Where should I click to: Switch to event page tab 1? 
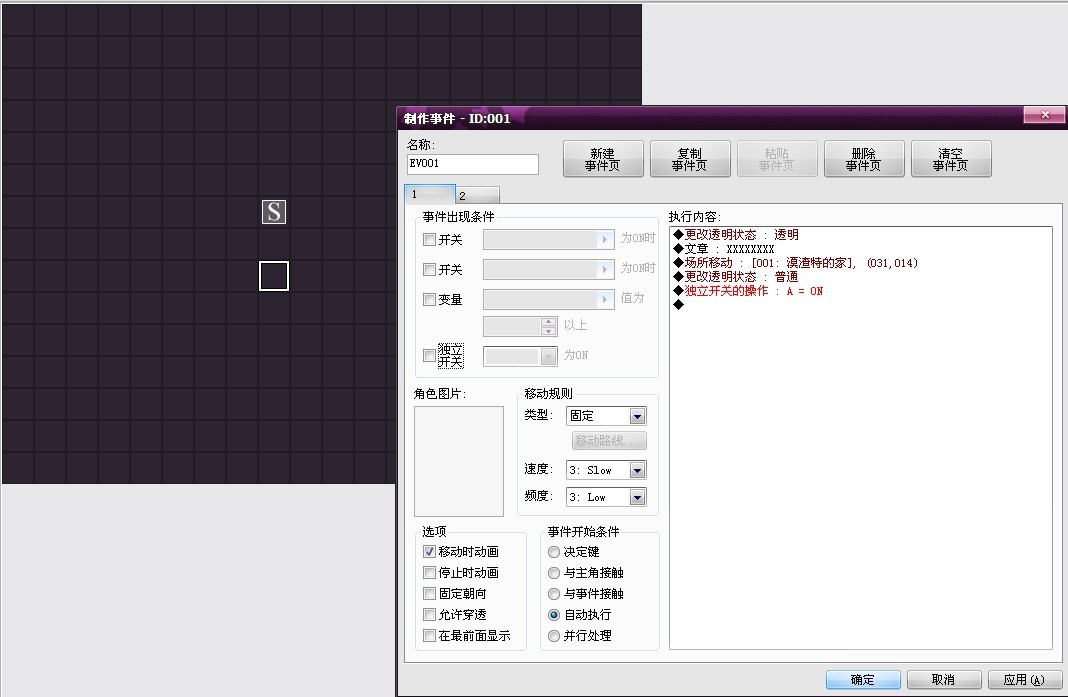pyautogui.click(x=430, y=194)
